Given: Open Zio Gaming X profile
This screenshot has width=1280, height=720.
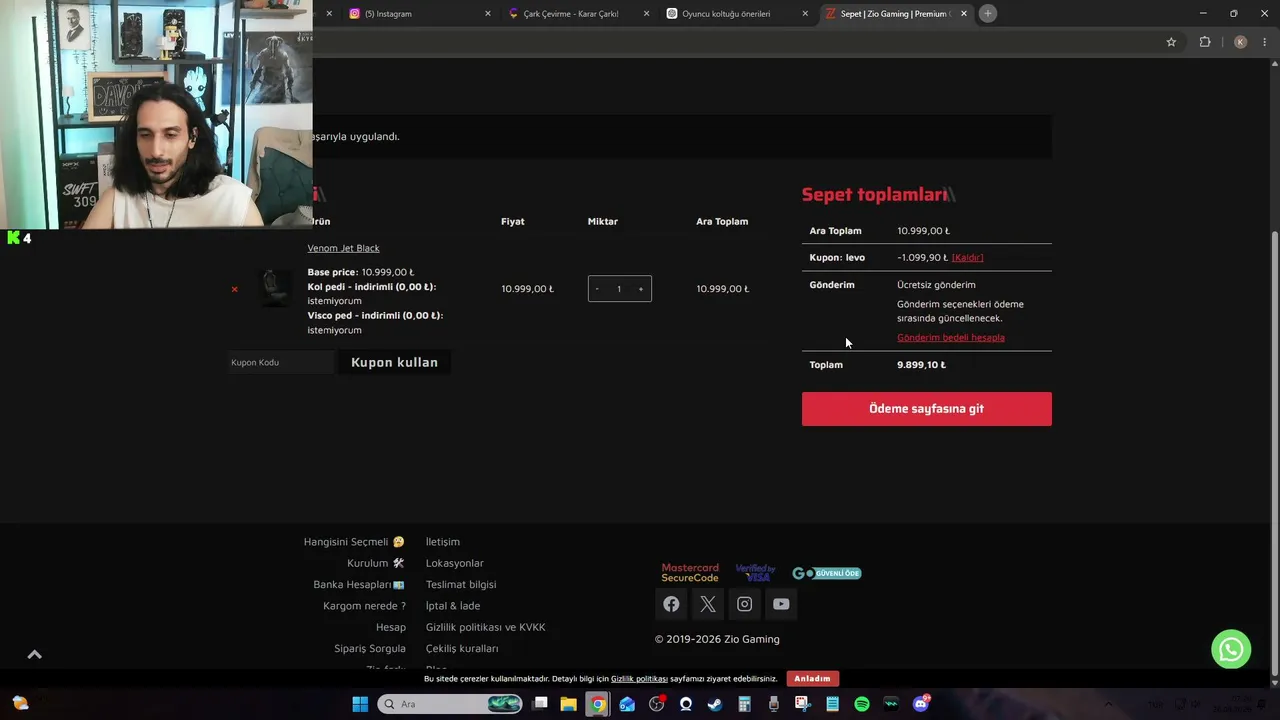Looking at the screenshot, I should (x=708, y=604).
